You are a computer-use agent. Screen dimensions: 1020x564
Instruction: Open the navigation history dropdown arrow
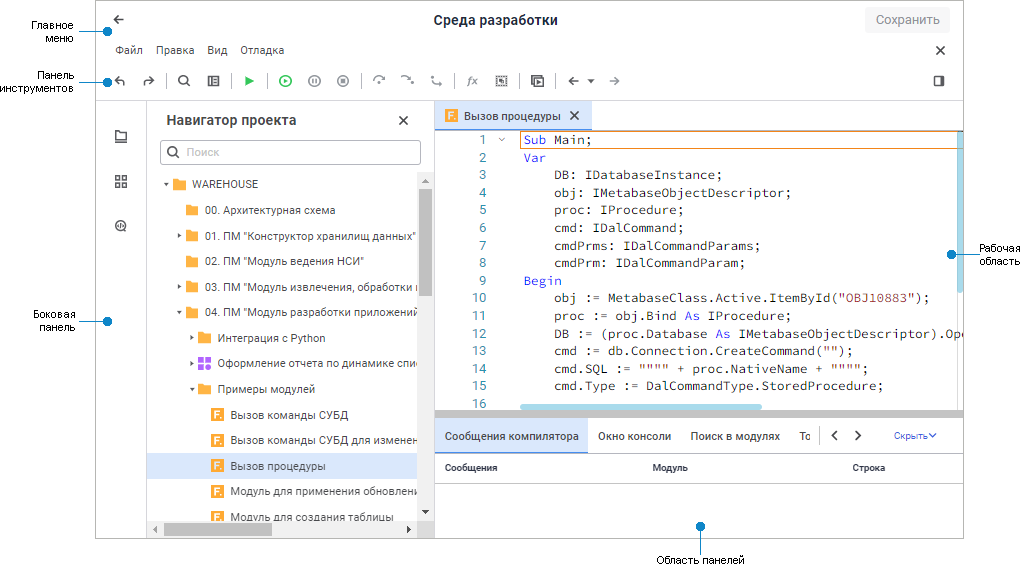591,81
